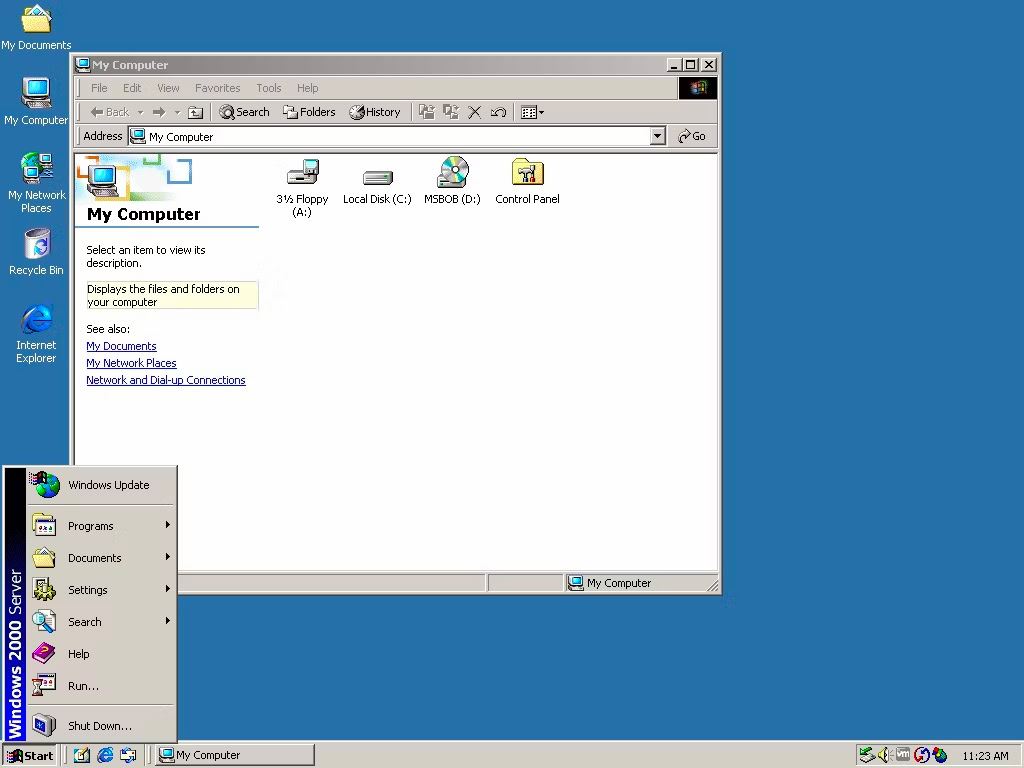
Task: Expand the Programs entry in Start menu
Action: 91,525
